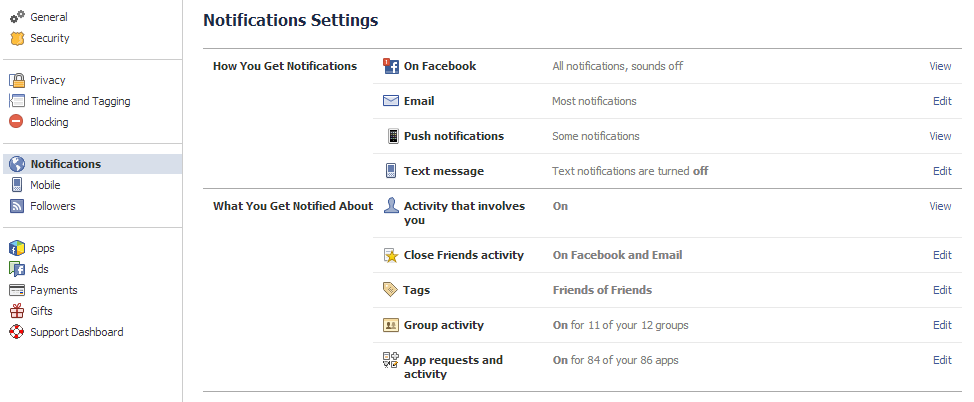Go to Mobile settings page
974x402 pixels.
pos(45,185)
